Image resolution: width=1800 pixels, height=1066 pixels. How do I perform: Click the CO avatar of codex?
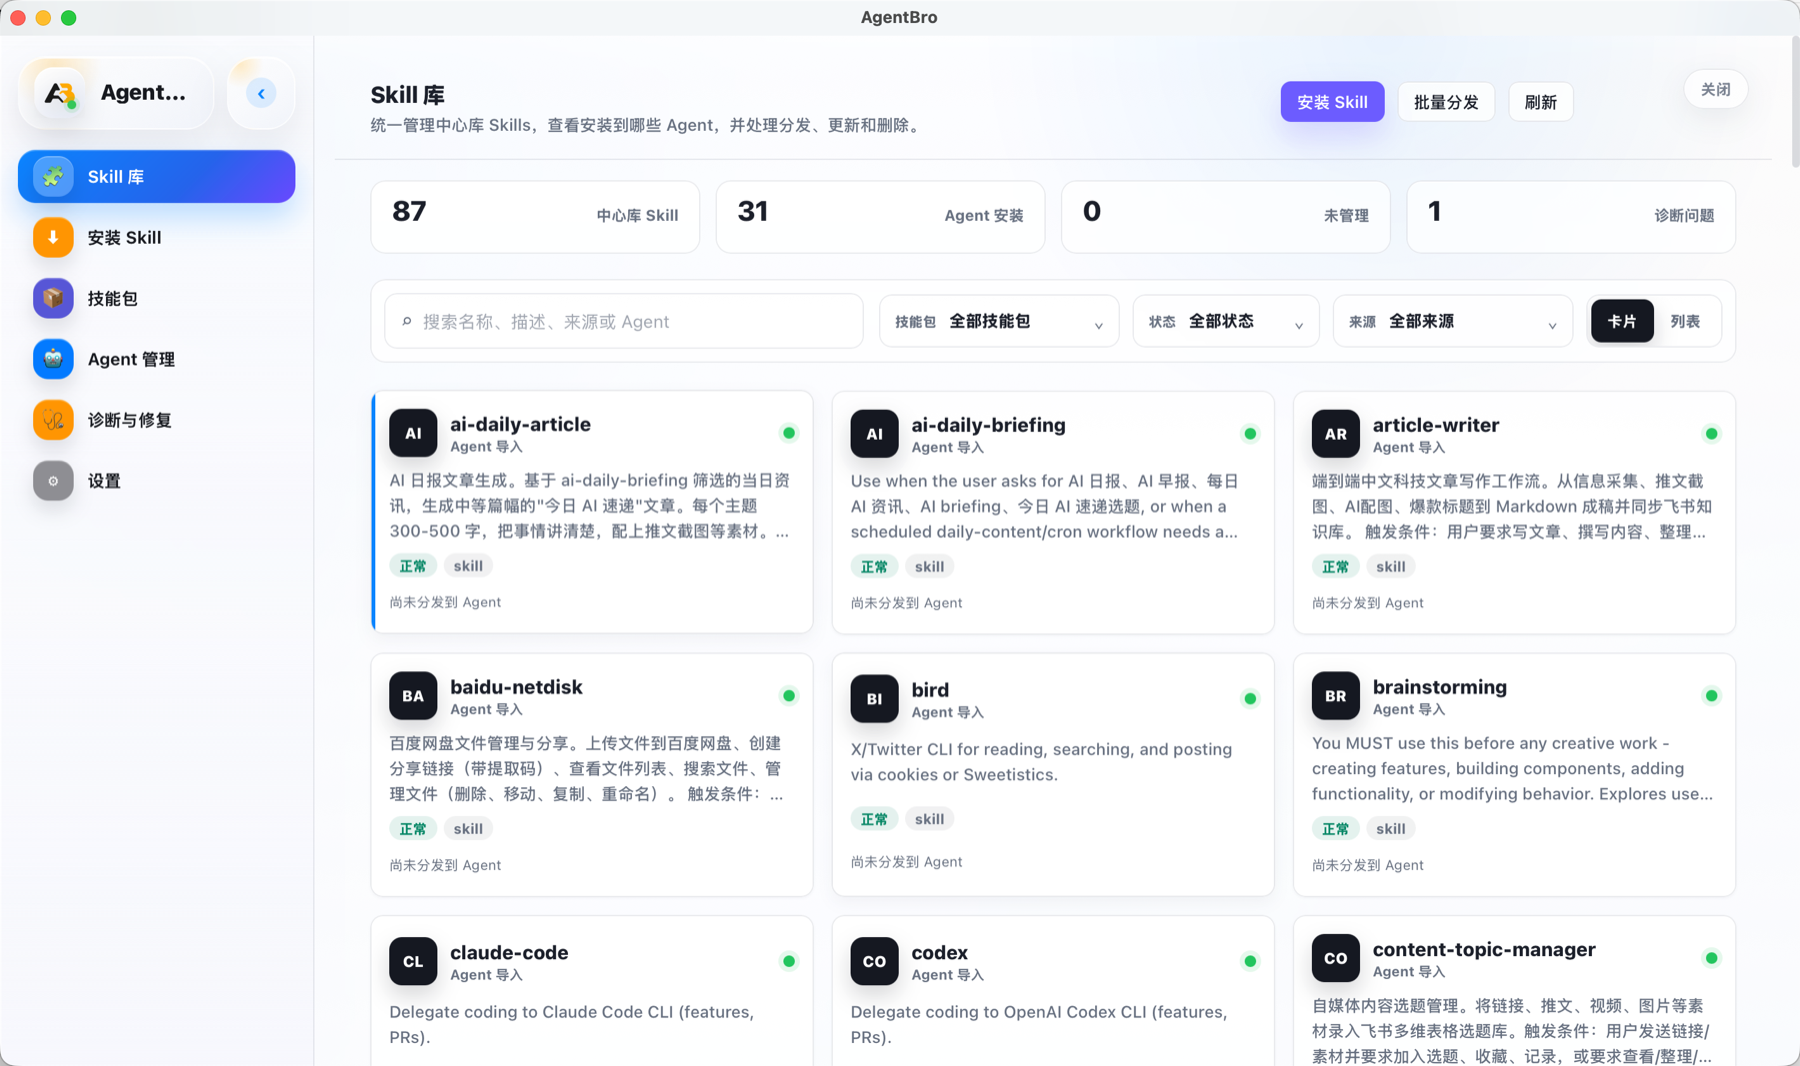coord(874,961)
